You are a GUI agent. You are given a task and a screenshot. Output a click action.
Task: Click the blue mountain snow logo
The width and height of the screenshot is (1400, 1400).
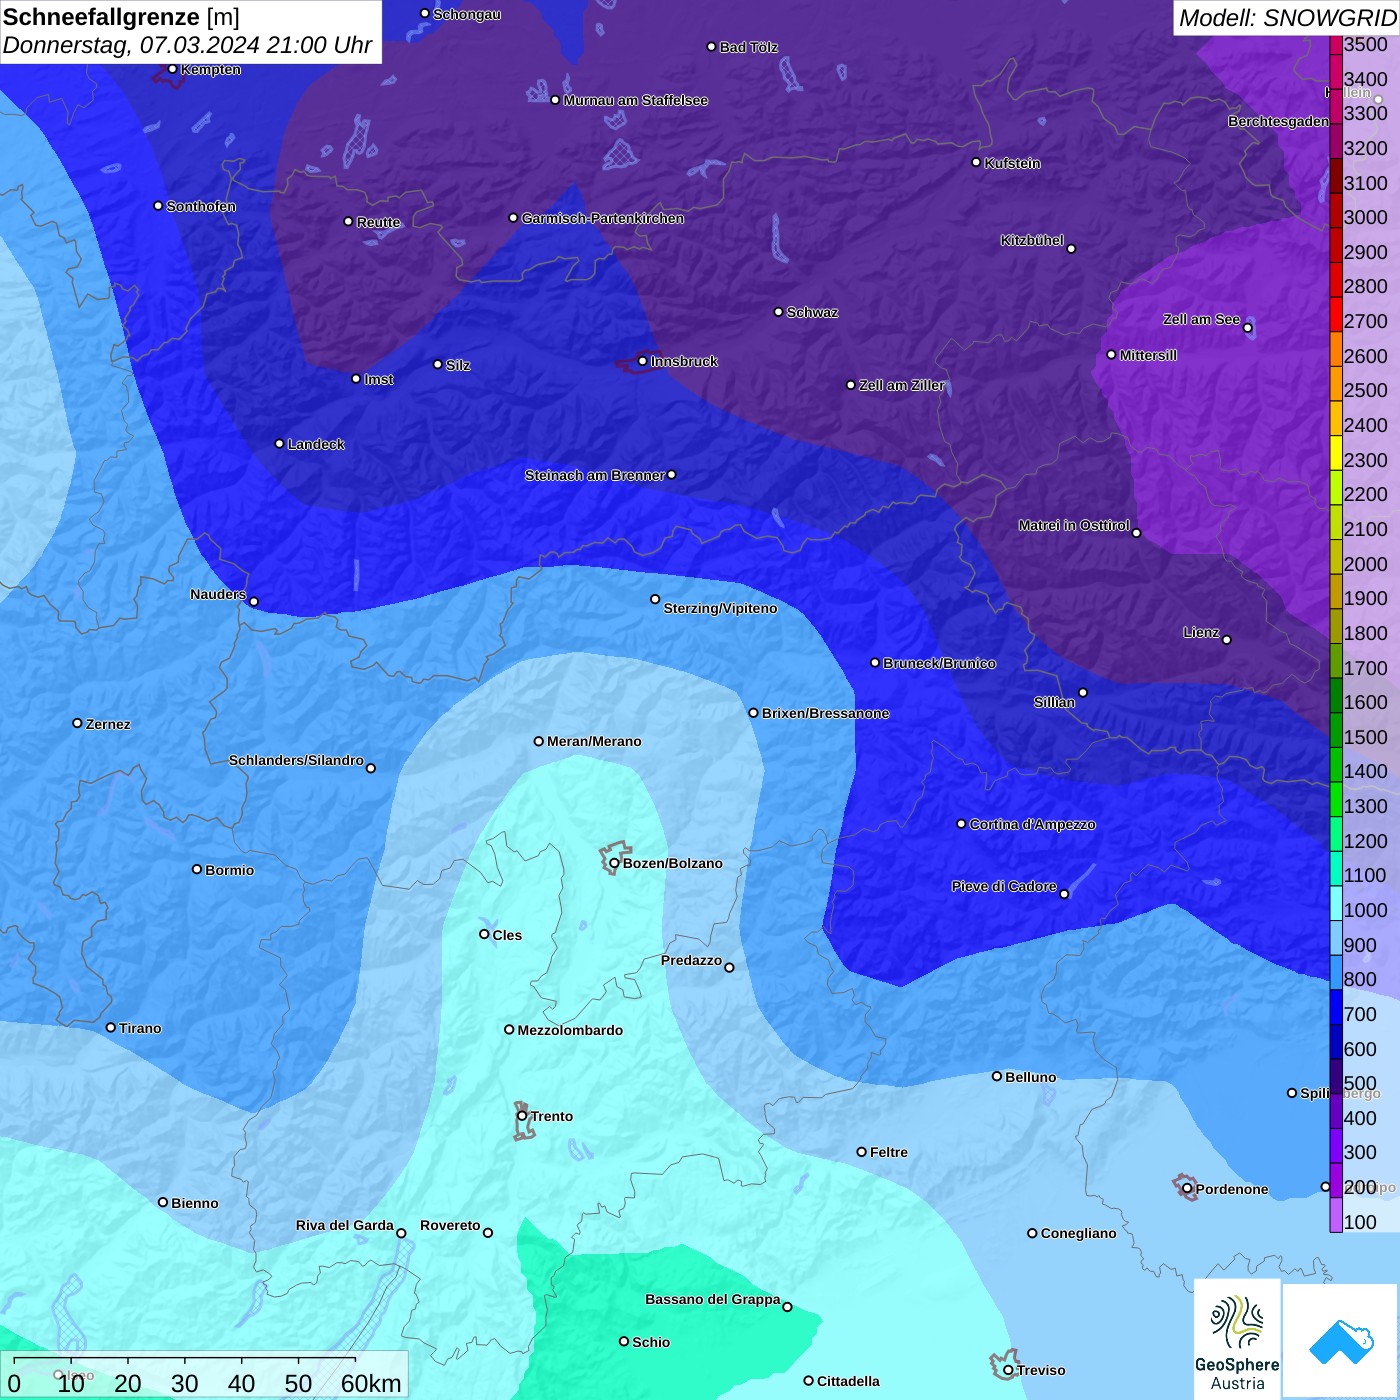point(1341,1341)
